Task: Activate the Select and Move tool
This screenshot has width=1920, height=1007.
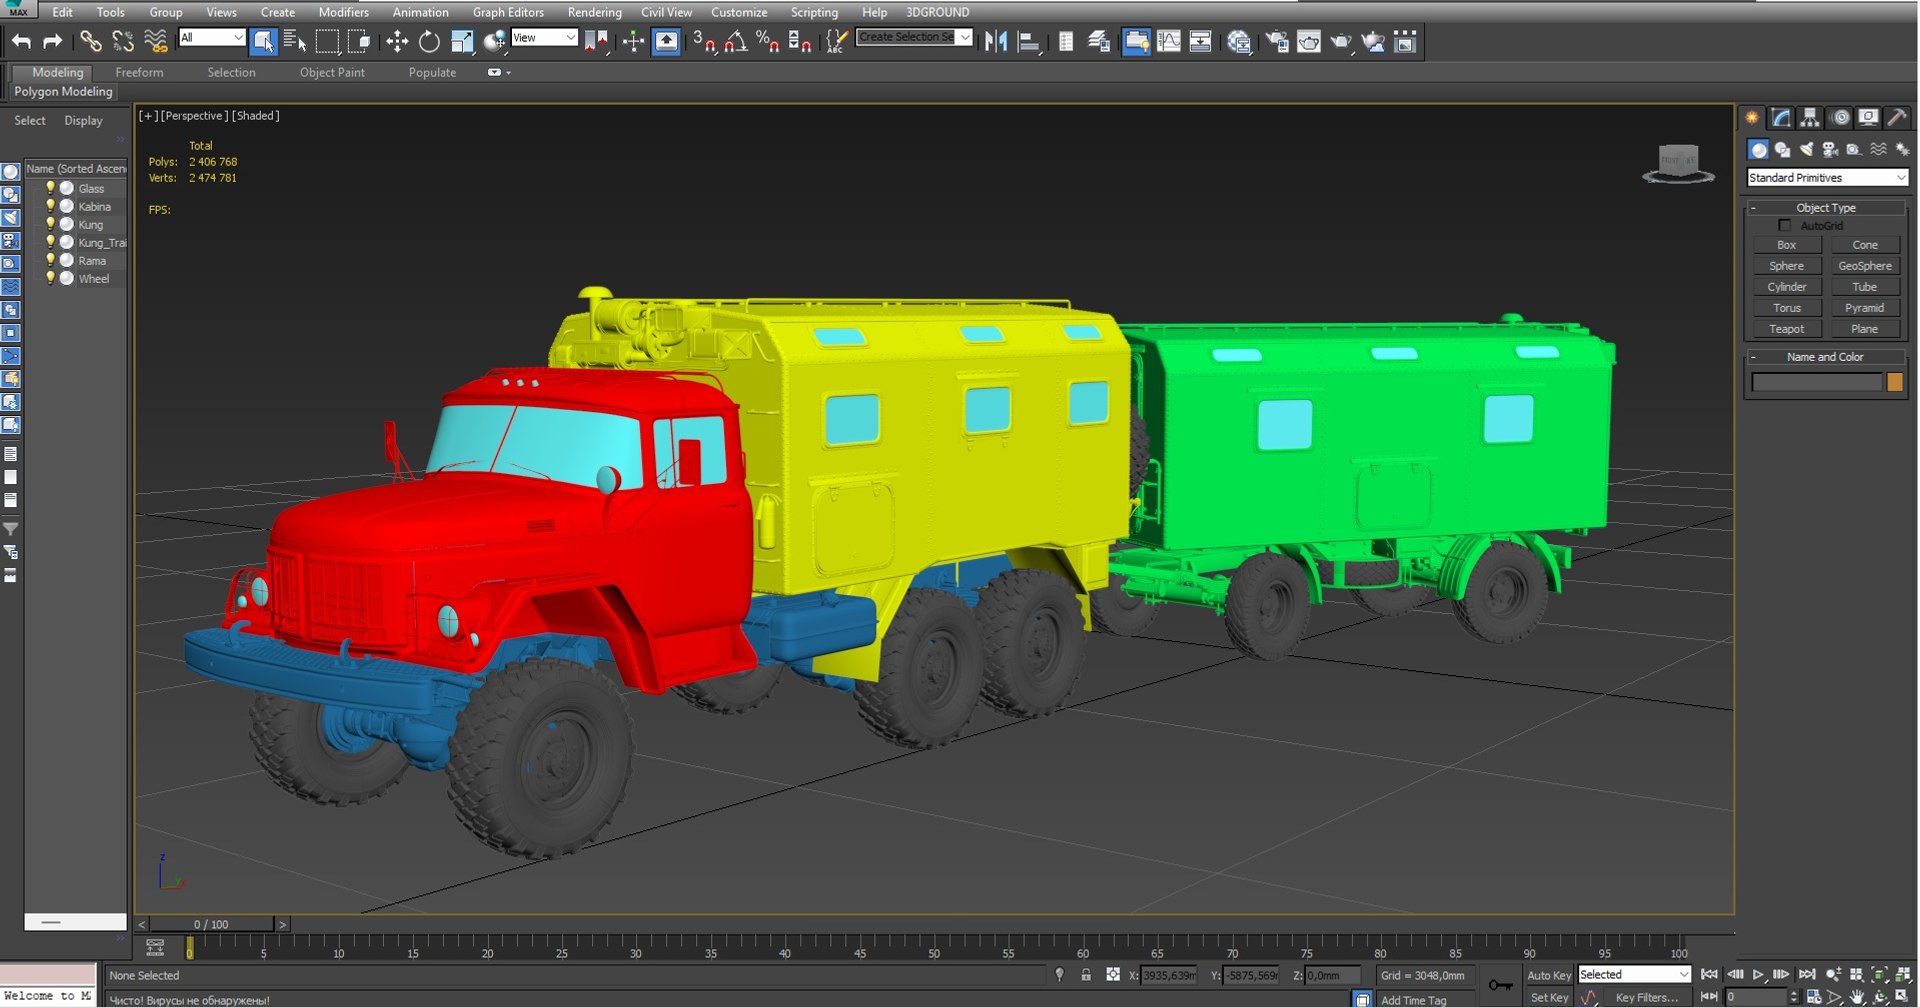Action: pos(397,41)
